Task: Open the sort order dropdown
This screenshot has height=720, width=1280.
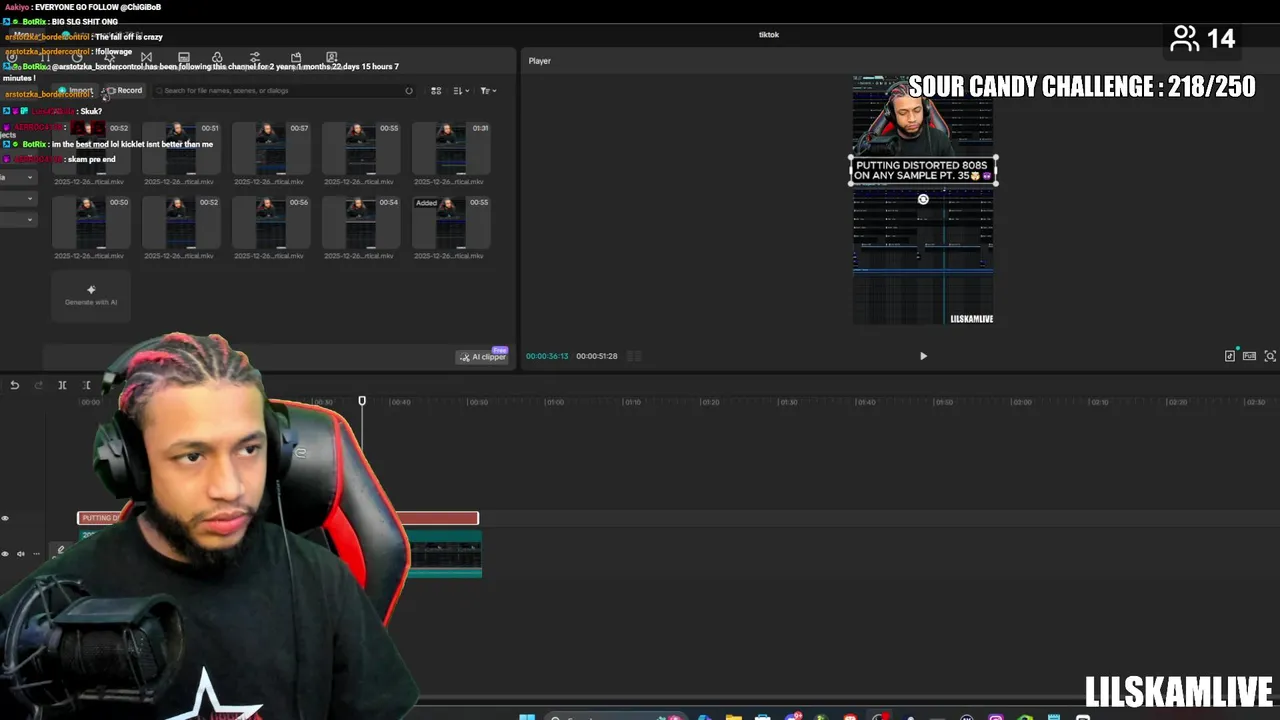Action: (461, 91)
